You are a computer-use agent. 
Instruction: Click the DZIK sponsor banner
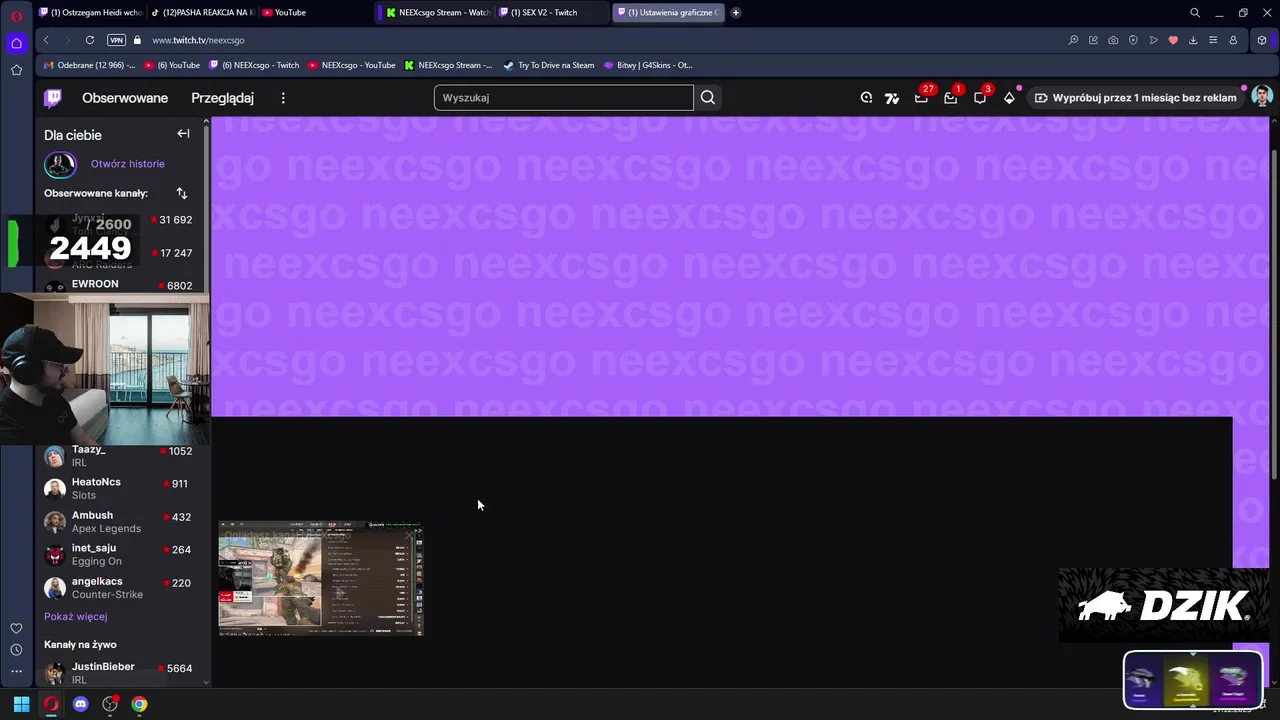(x=1163, y=605)
